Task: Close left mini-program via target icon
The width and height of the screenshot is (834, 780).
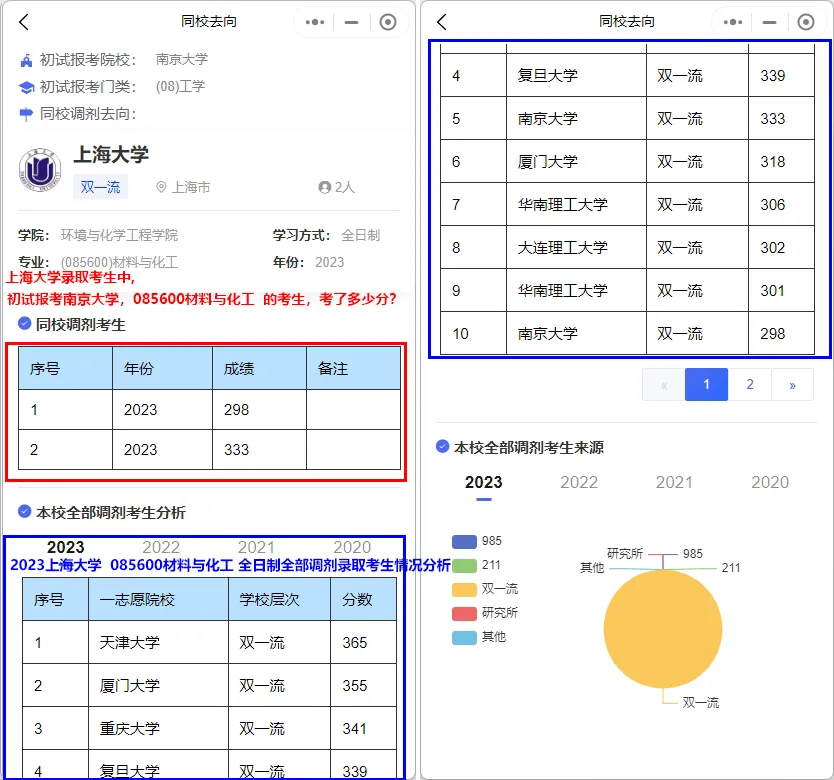Action: (388, 22)
